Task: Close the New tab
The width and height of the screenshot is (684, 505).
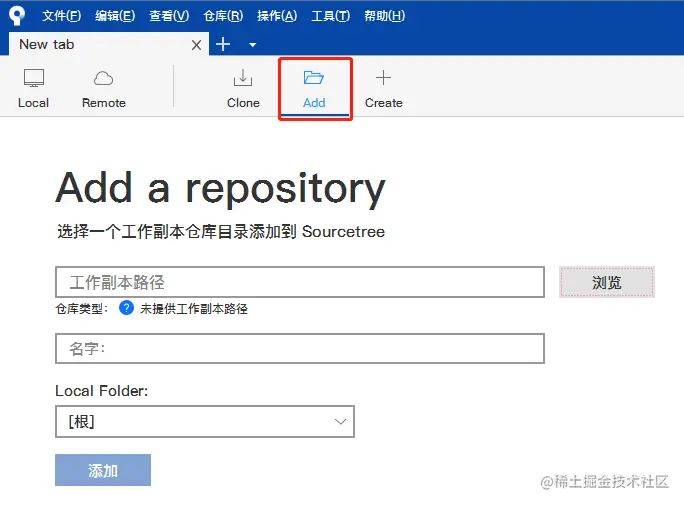Action: click(x=196, y=44)
